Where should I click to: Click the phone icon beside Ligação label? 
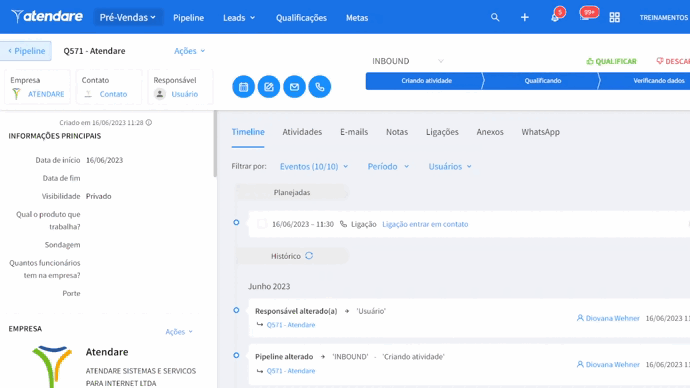(x=344, y=224)
